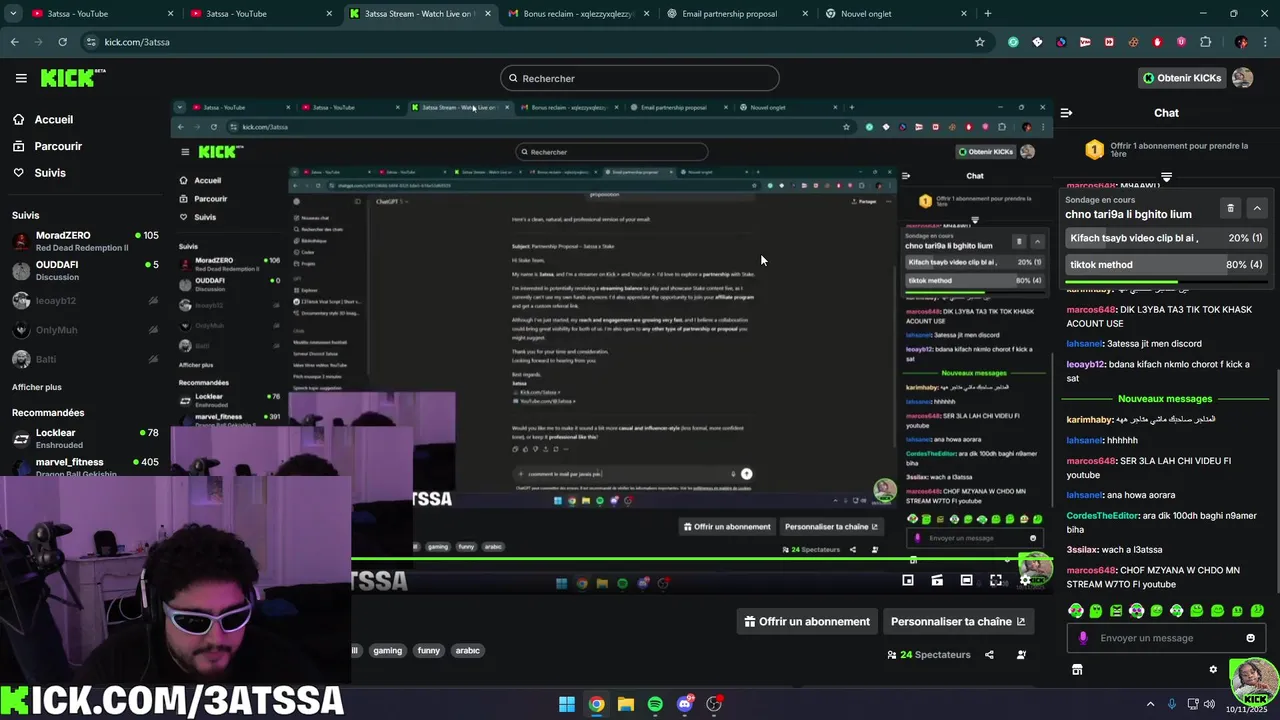Focus the Rechercher search field
The height and width of the screenshot is (720, 1280).
click(x=640, y=78)
